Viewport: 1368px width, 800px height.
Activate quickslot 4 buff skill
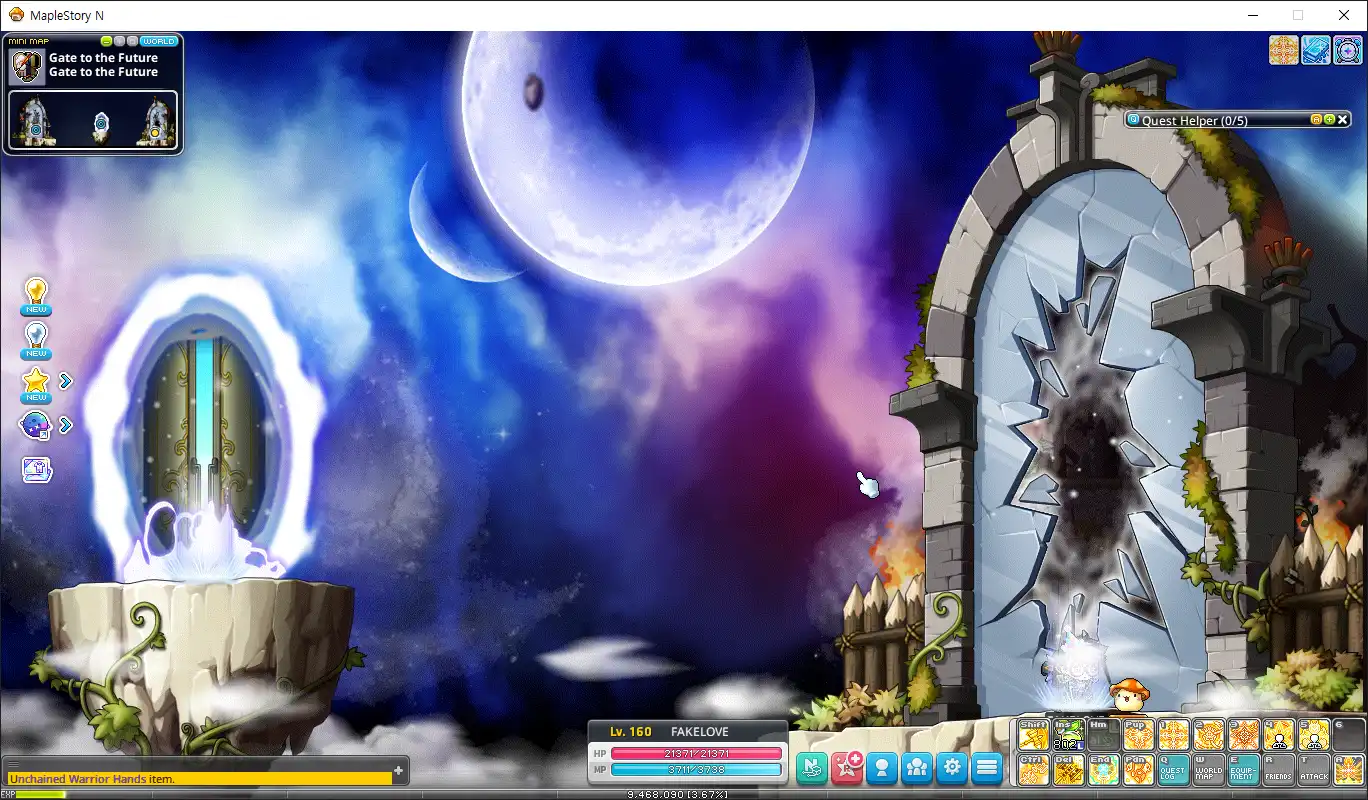click(1279, 735)
